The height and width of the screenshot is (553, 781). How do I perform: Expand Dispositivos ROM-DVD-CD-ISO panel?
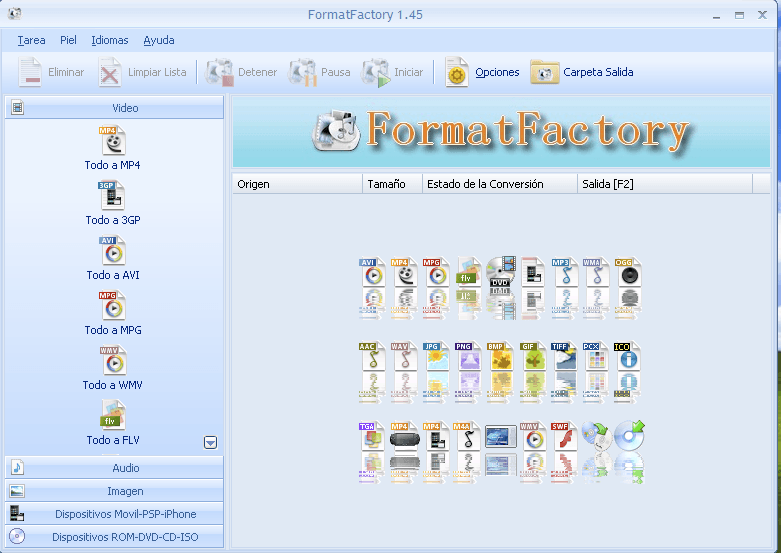(x=114, y=537)
